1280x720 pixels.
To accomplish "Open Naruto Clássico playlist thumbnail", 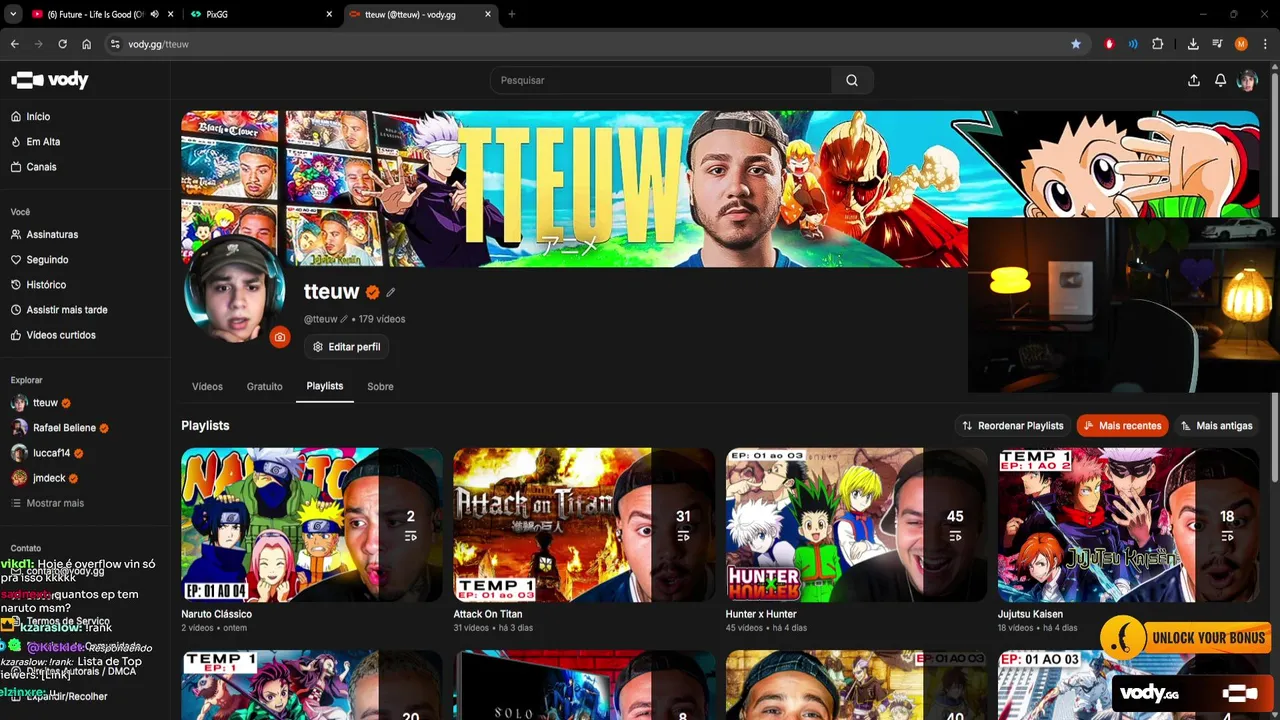I will coord(312,525).
